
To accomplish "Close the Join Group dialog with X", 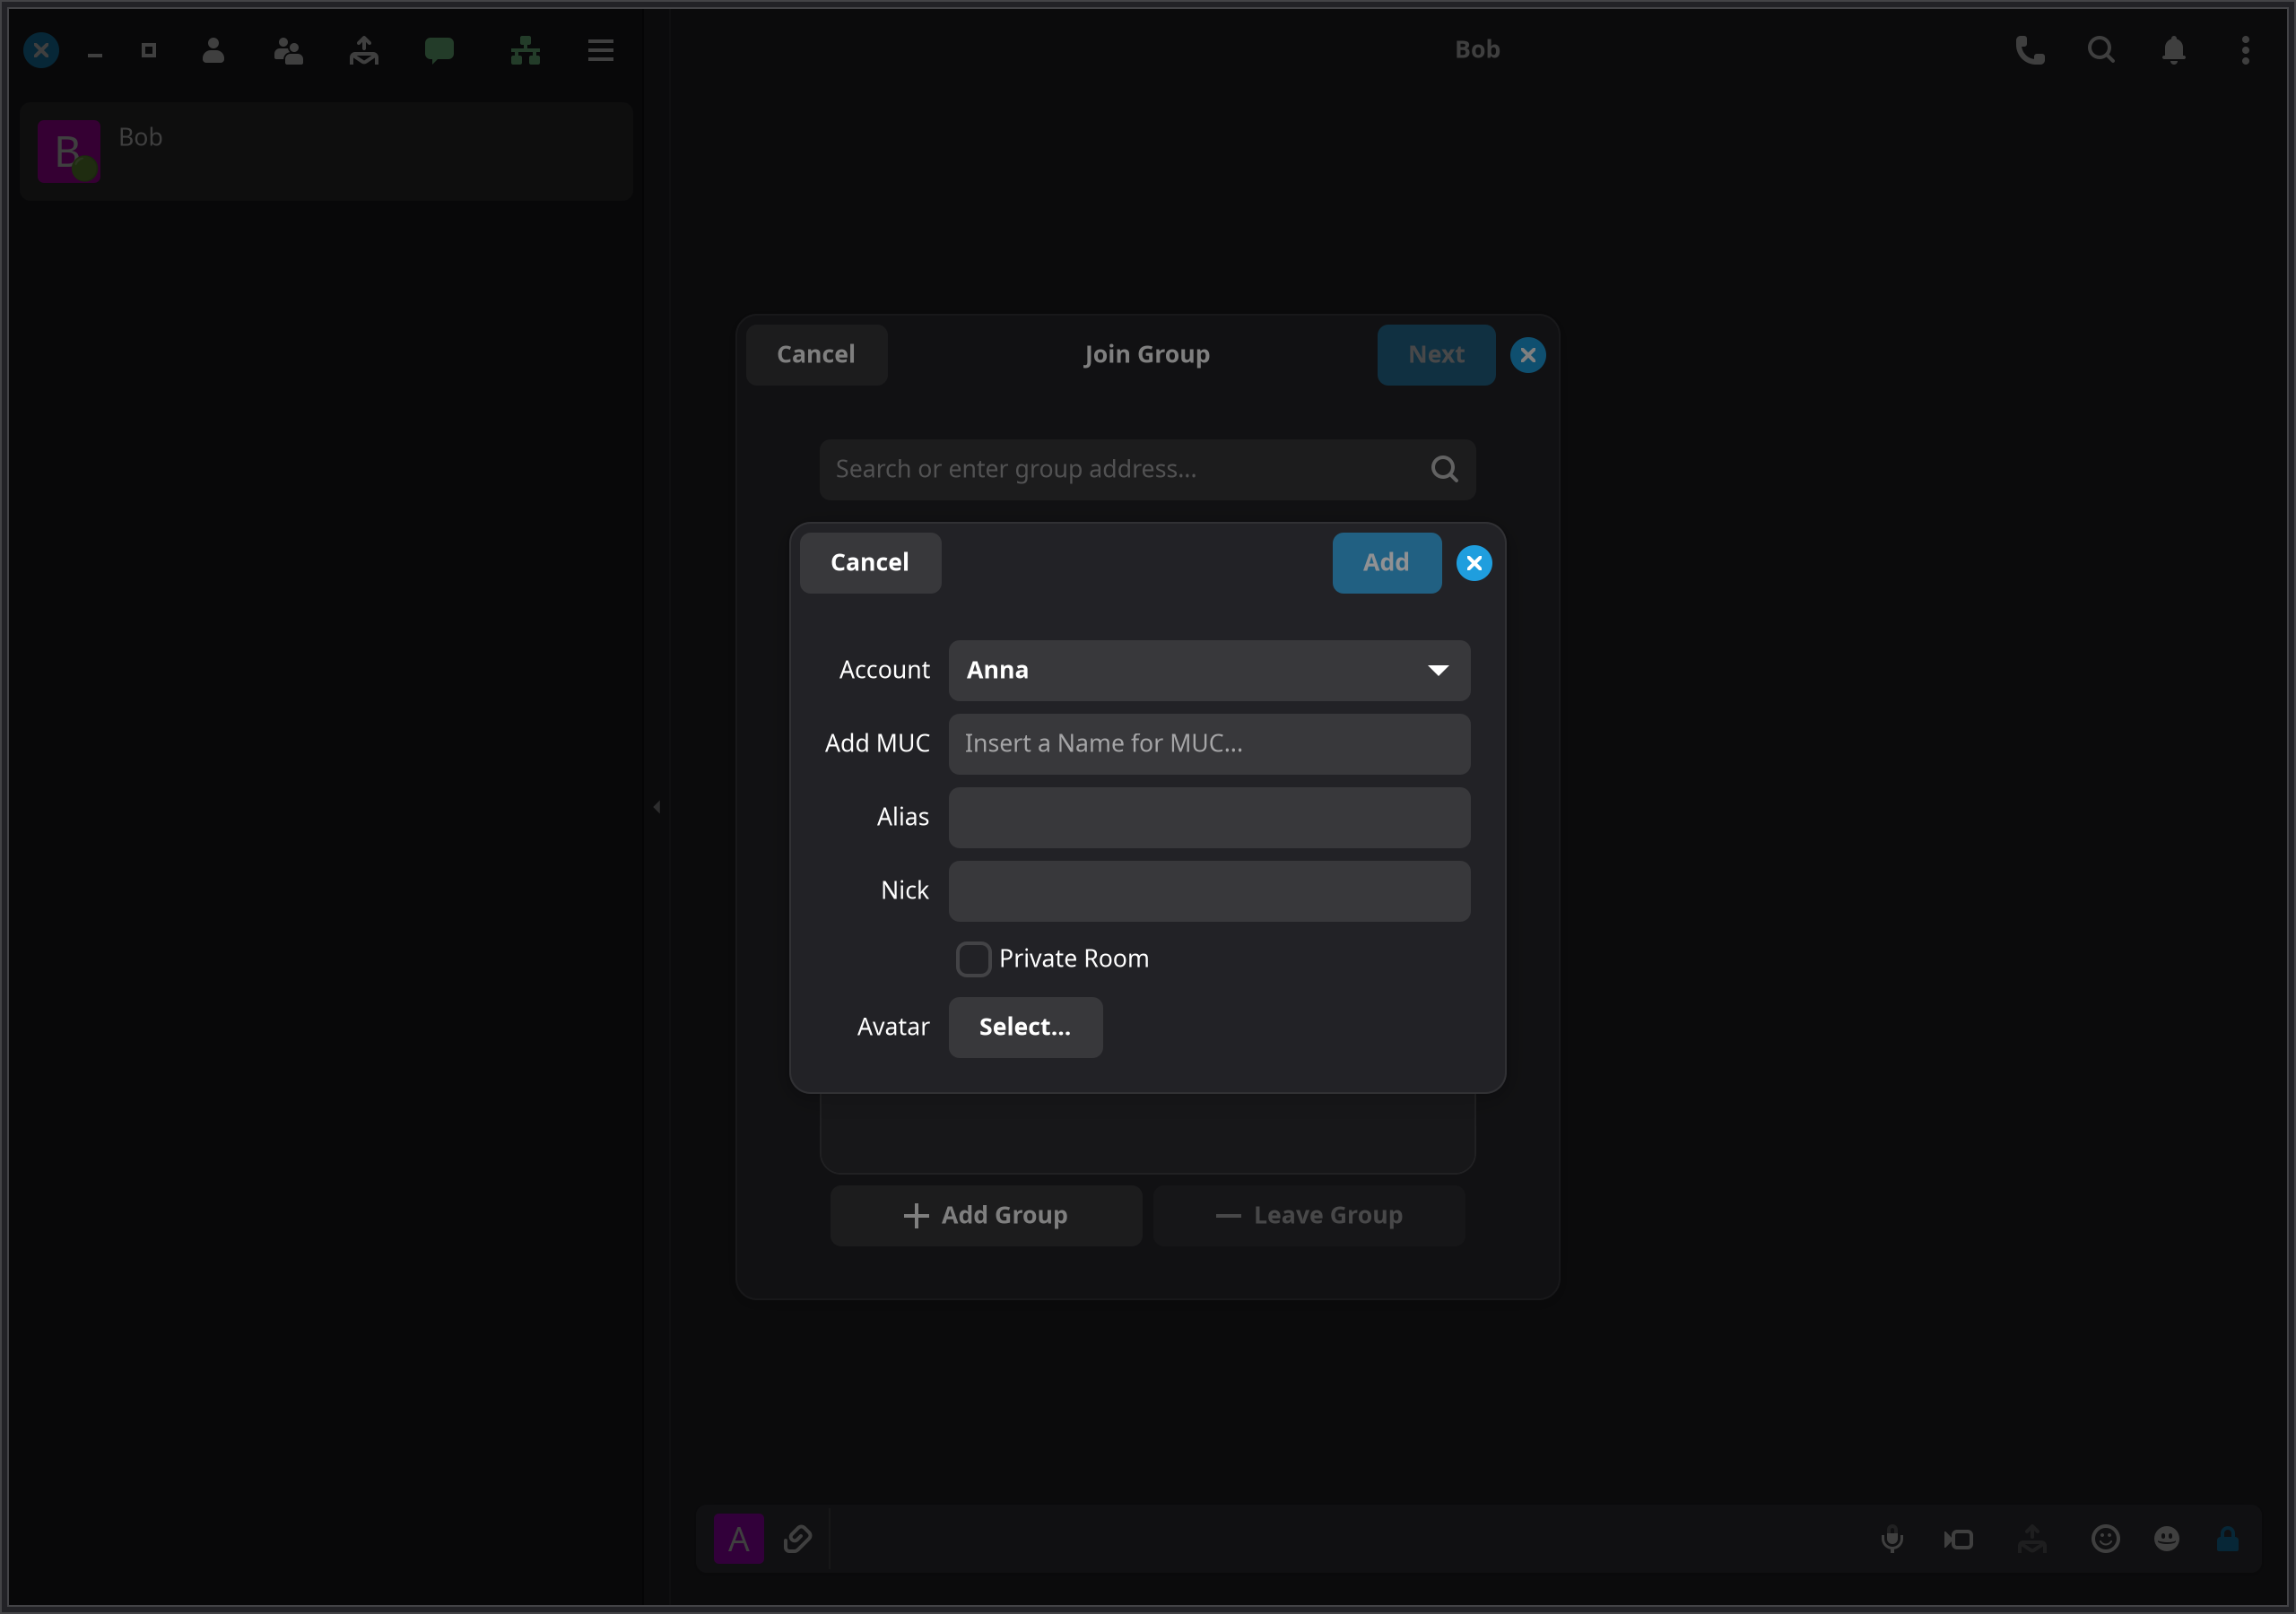I will click(x=1528, y=355).
